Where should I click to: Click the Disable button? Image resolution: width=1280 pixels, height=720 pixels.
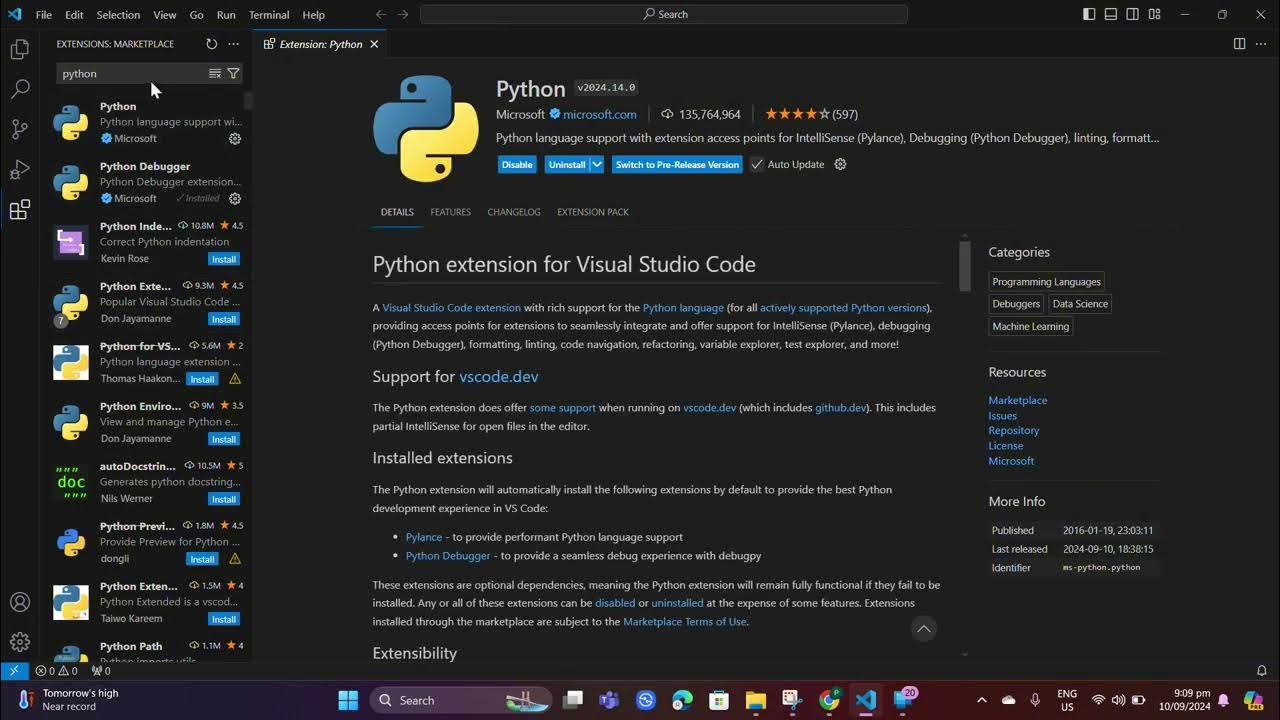[x=517, y=164]
